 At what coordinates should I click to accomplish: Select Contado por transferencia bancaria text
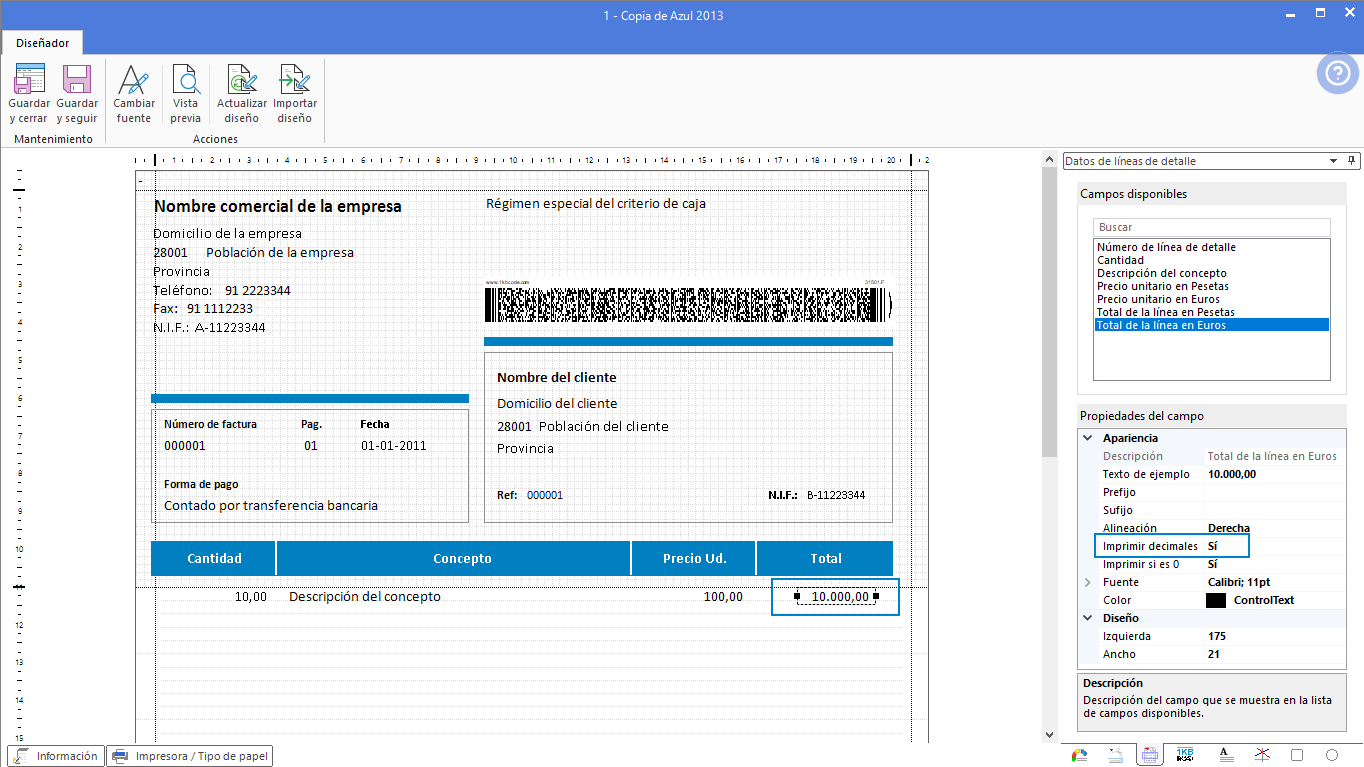[271, 505]
